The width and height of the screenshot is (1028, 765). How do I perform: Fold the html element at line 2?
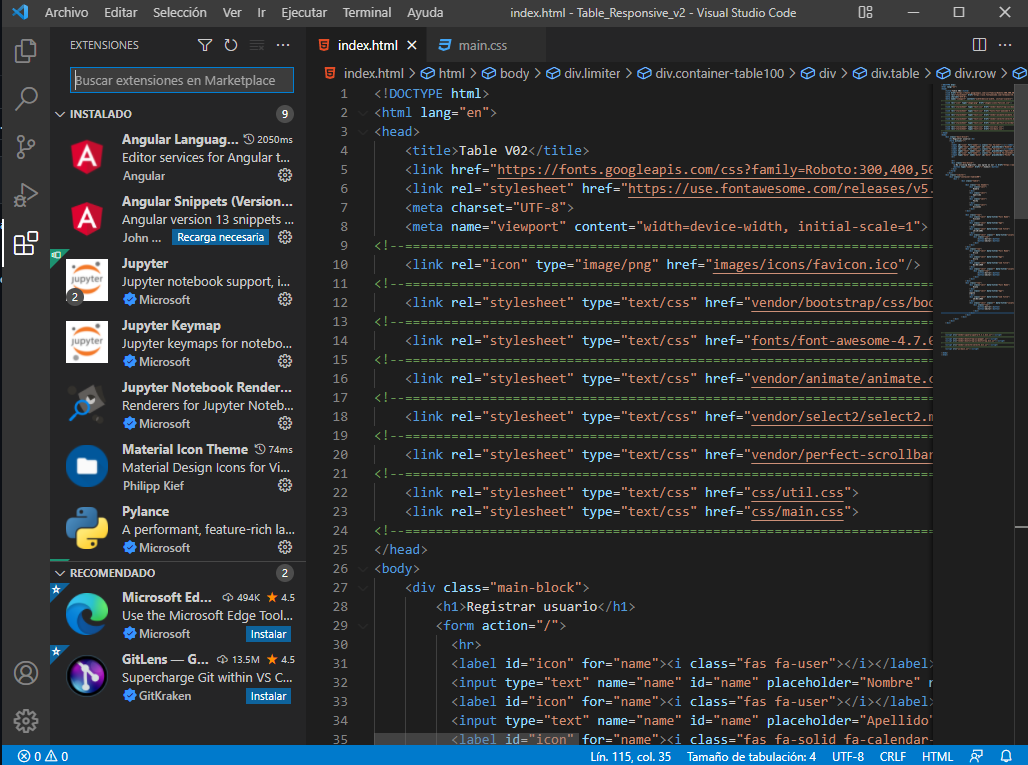point(363,113)
